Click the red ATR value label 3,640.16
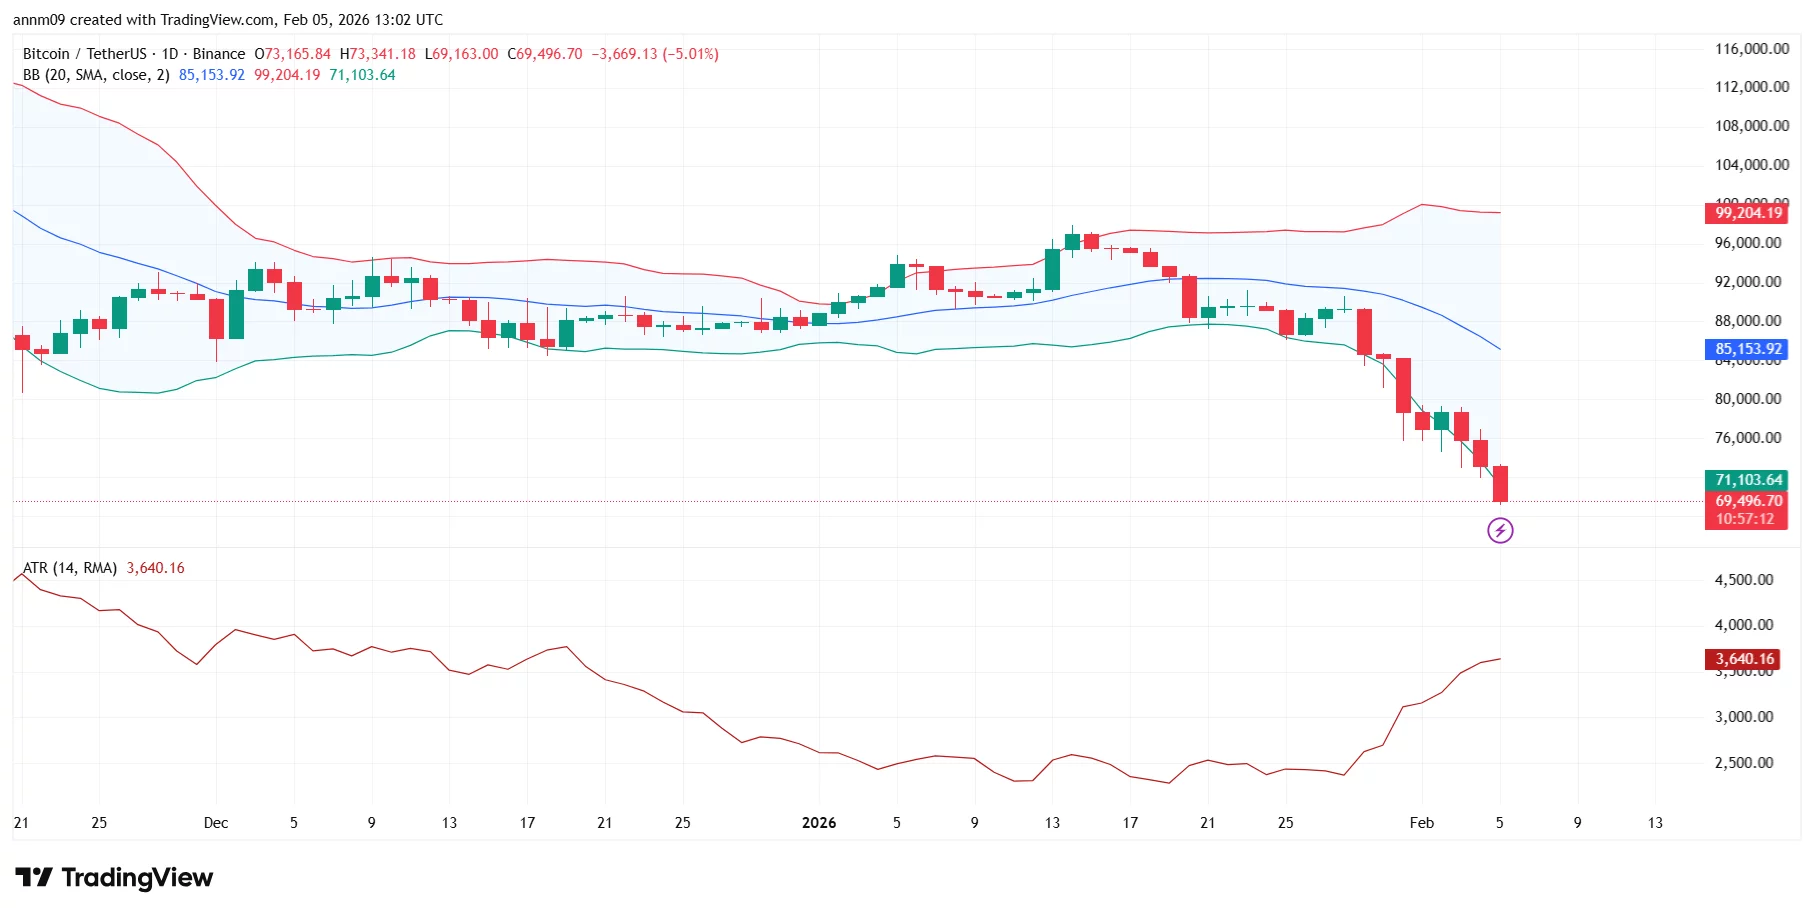1814x915 pixels. point(1740,658)
